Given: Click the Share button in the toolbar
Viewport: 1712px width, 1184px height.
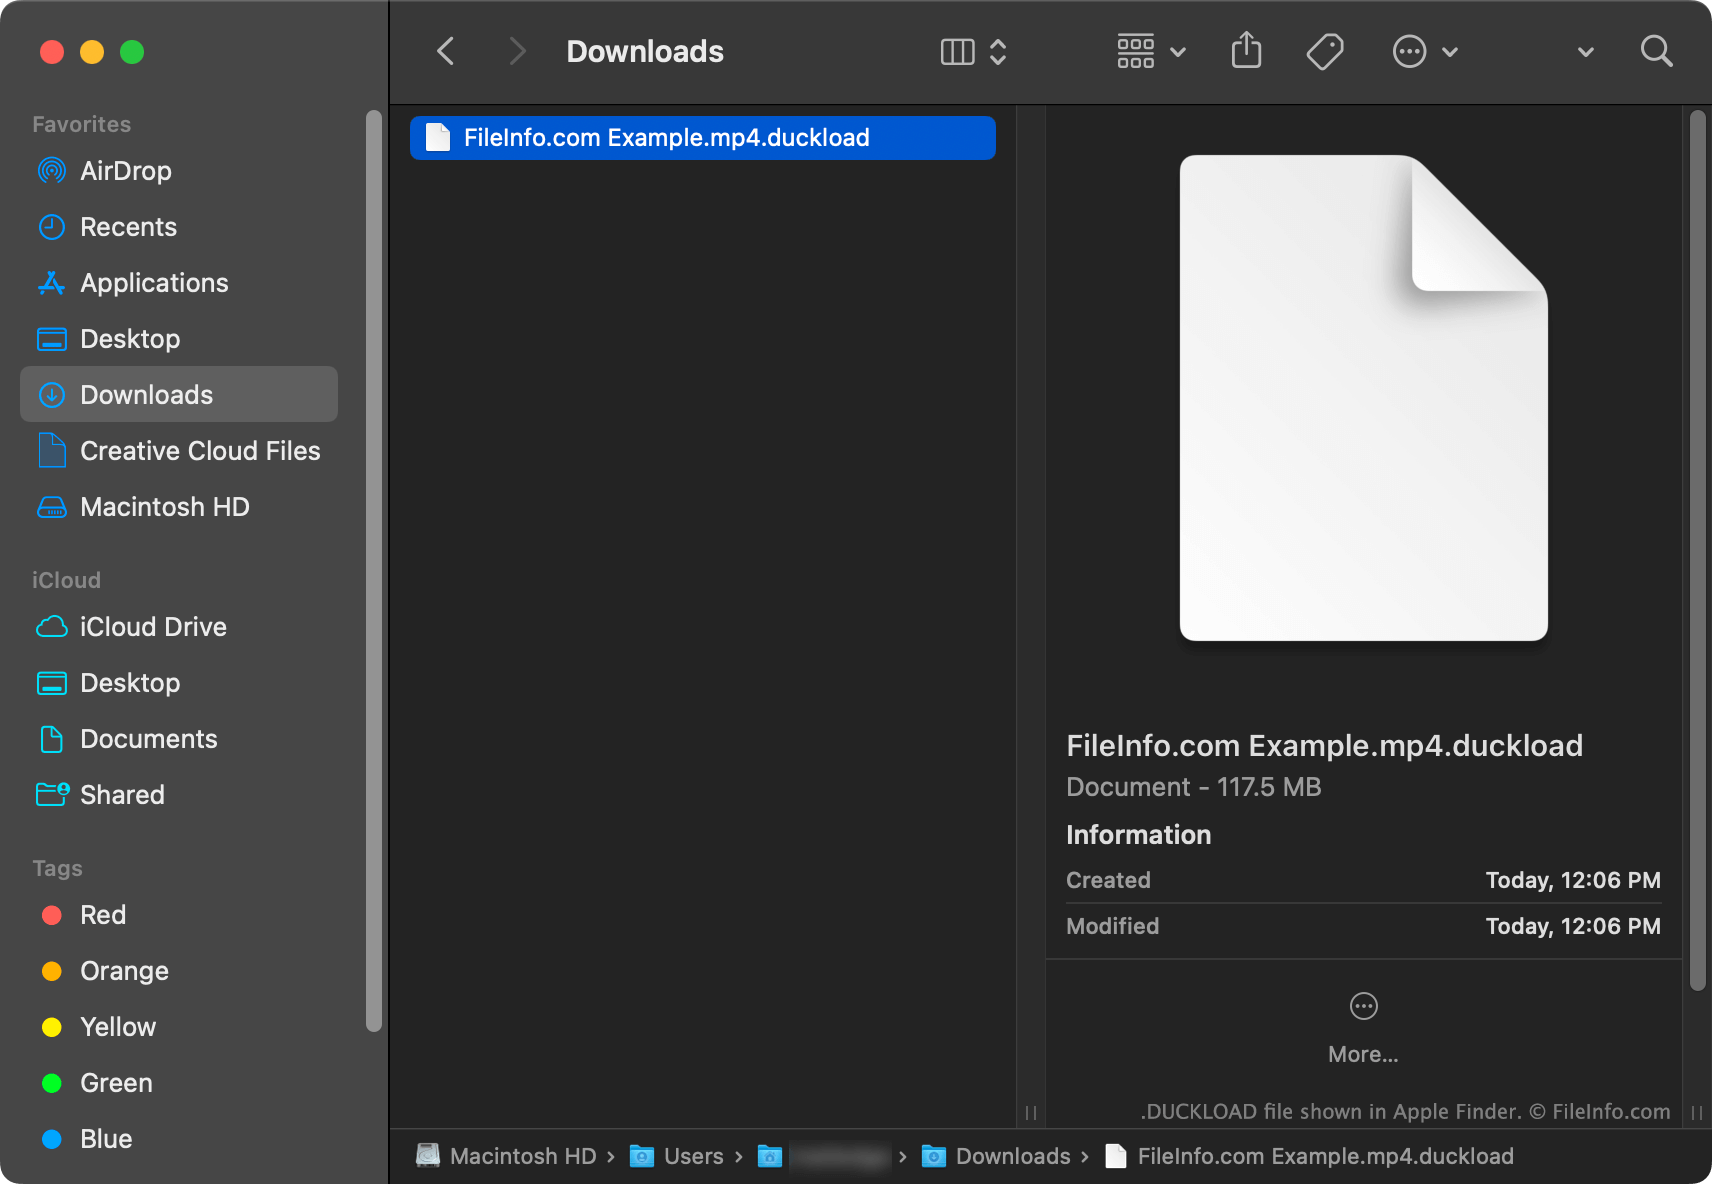Looking at the screenshot, I should 1245,51.
